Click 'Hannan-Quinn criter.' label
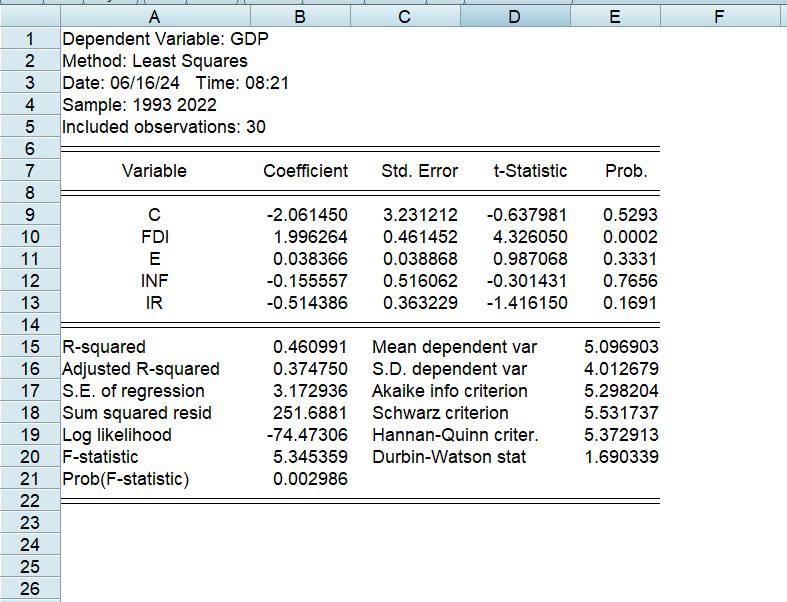The height and width of the screenshot is (602, 787). tap(455, 435)
